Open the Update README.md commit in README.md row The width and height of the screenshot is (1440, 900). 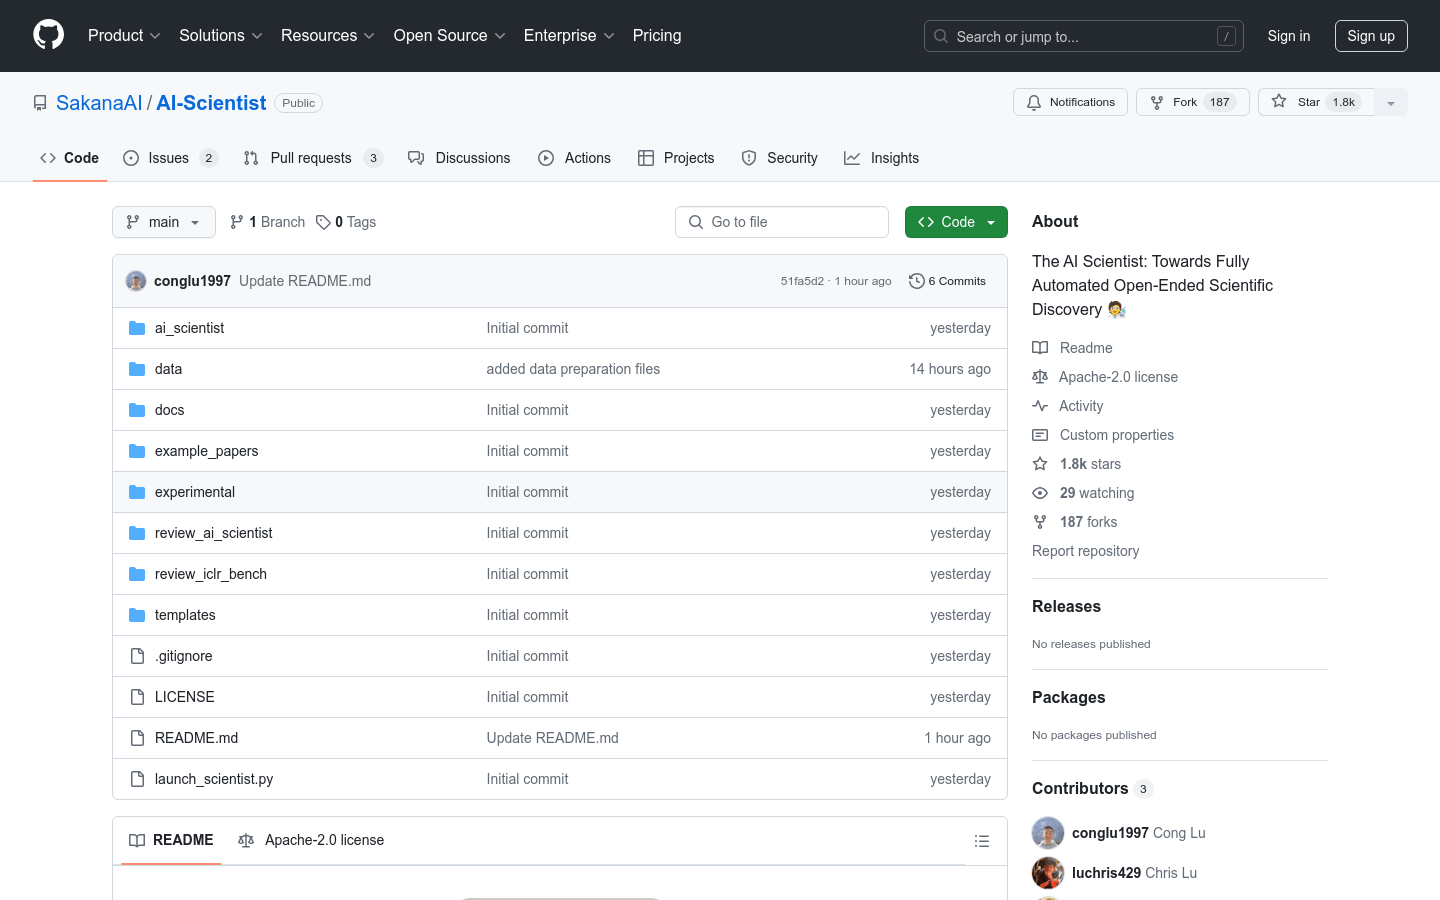pyautogui.click(x=552, y=738)
